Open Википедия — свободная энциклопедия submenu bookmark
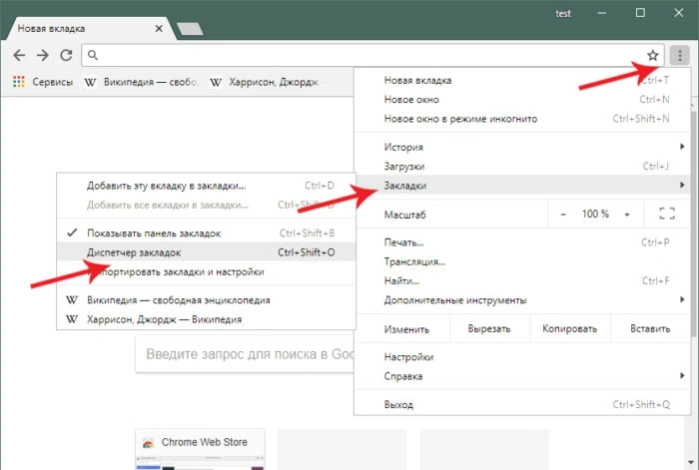699x470 pixels. point(206,300)
